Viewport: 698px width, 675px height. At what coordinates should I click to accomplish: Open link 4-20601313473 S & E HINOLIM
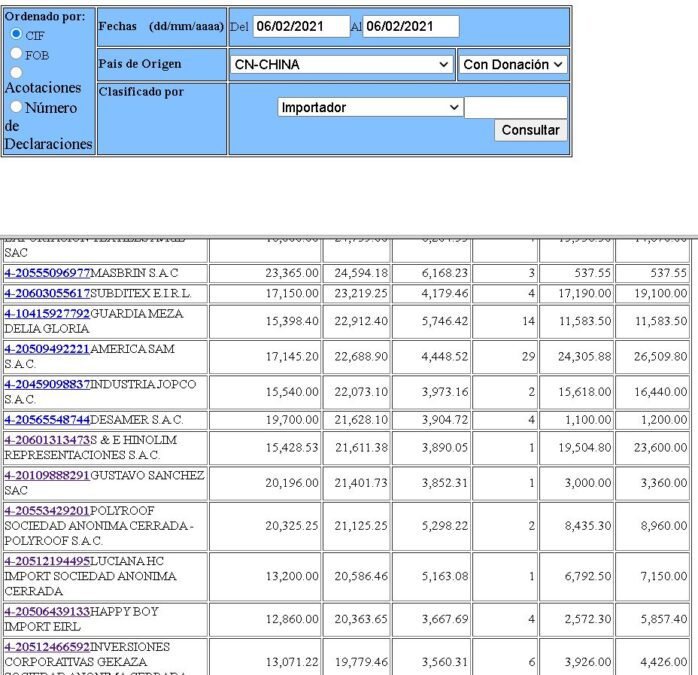pos(47,440)
